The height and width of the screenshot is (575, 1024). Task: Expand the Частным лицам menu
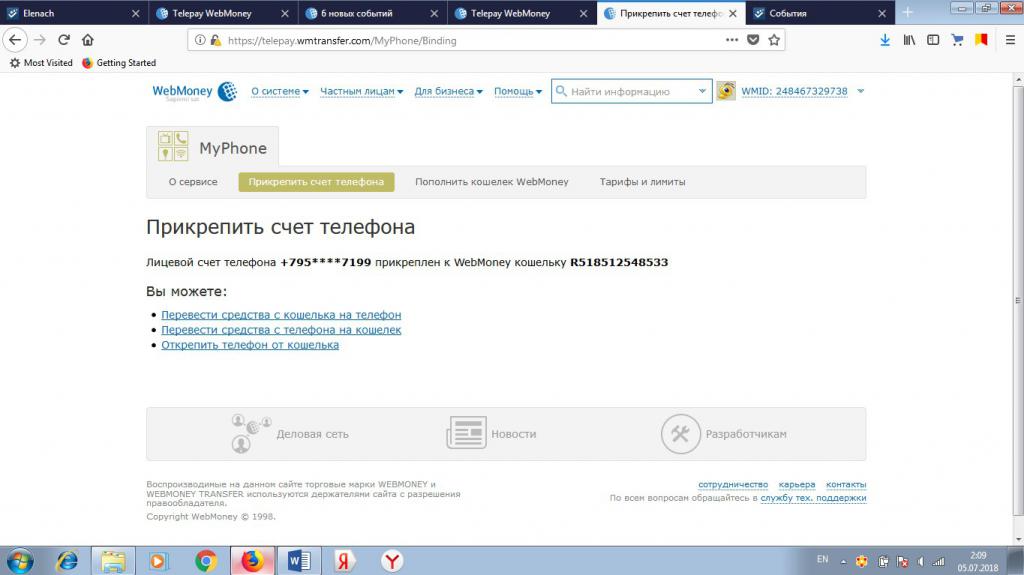pos(361,91)
